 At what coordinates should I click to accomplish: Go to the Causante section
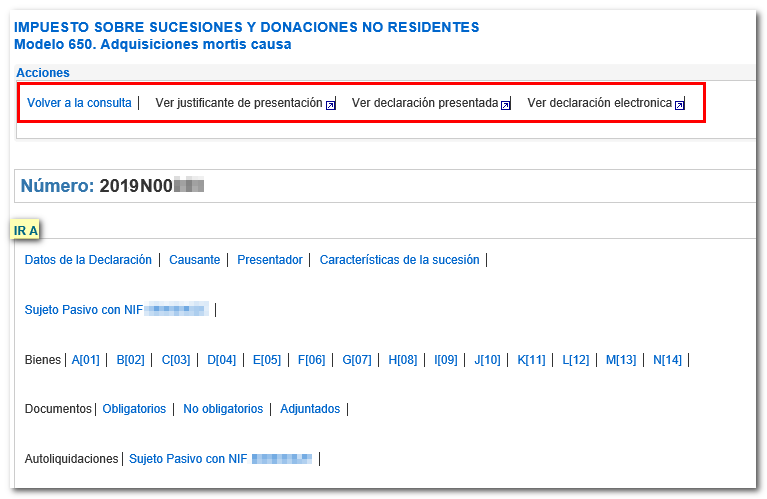tap(194, 260)
